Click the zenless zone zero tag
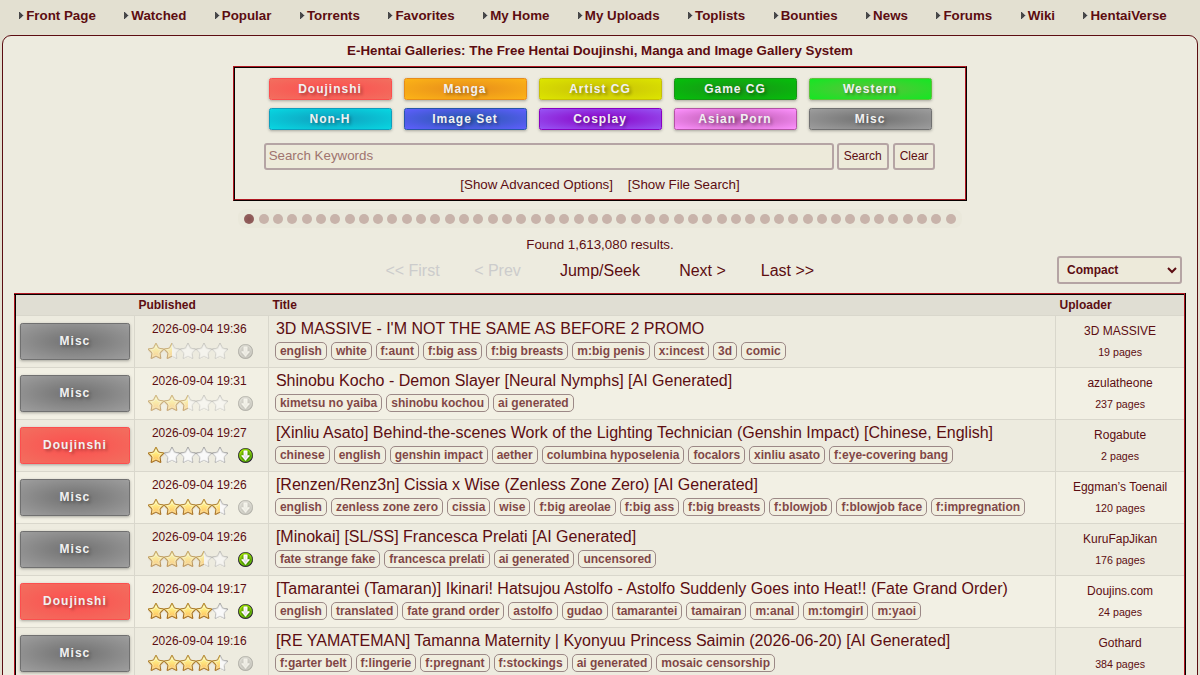1200x675 pixels. (x=386, y=507)
